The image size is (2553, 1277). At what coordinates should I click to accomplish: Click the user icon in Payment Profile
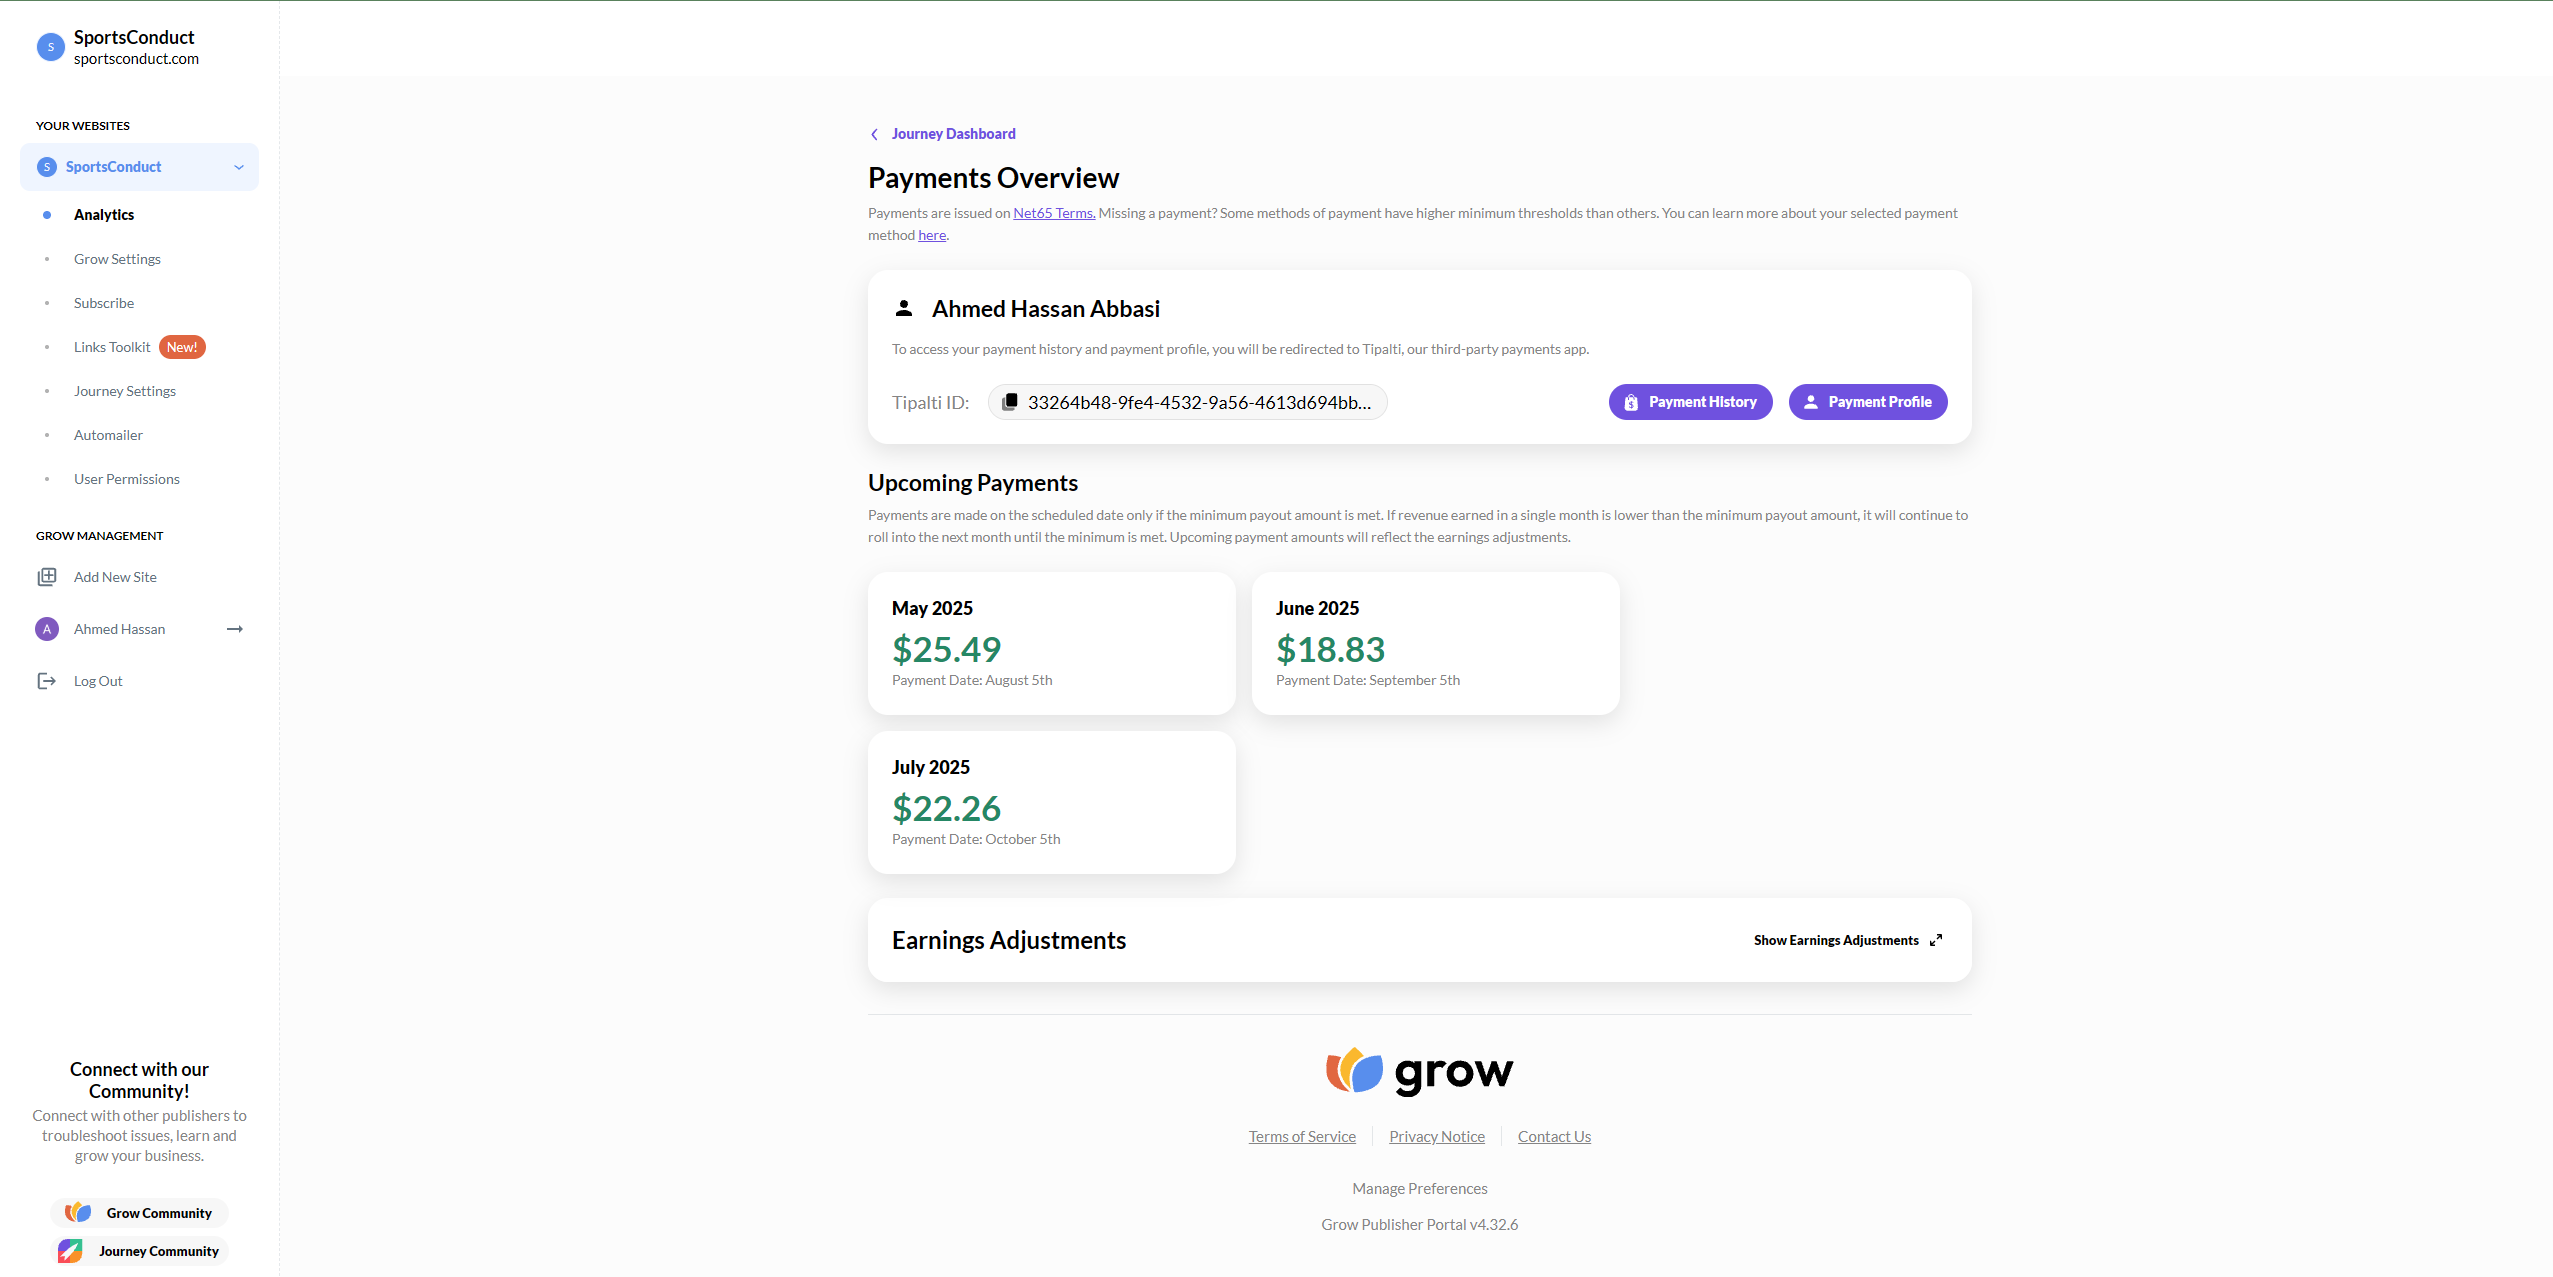[1810, 402]
